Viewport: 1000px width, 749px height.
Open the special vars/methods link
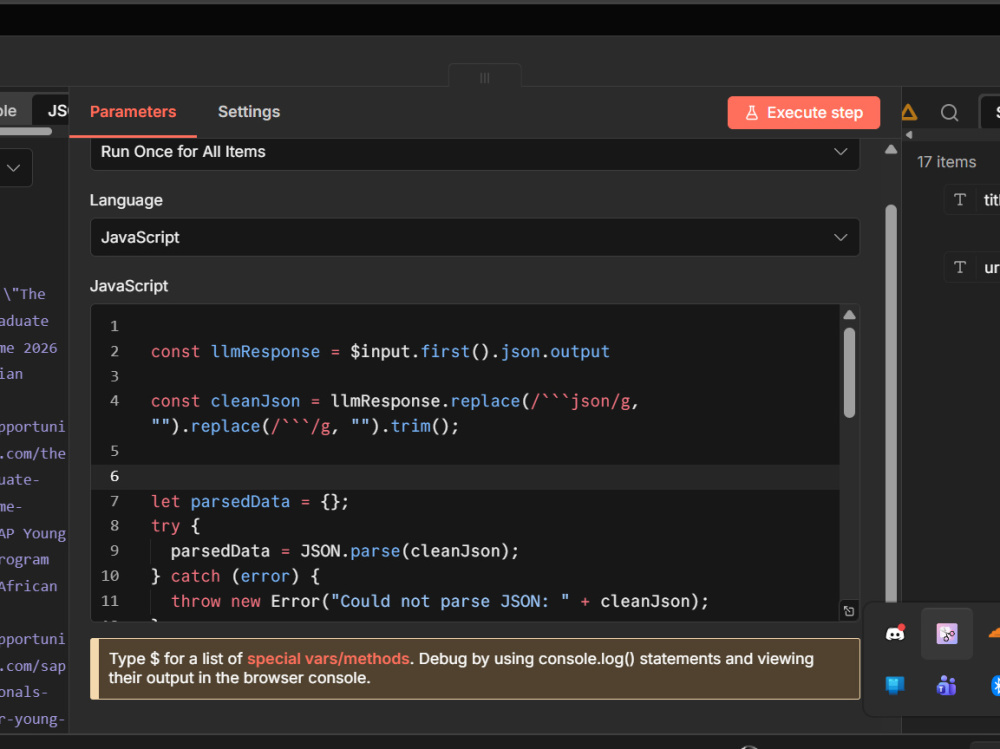(x=328, y=658)
